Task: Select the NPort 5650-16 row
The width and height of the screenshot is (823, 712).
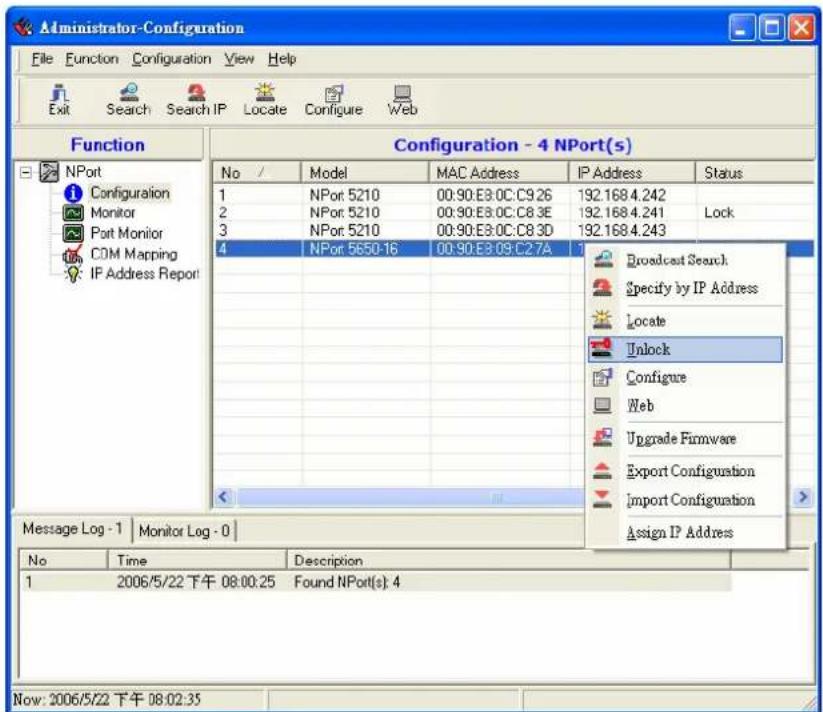Action: (401, 248)
